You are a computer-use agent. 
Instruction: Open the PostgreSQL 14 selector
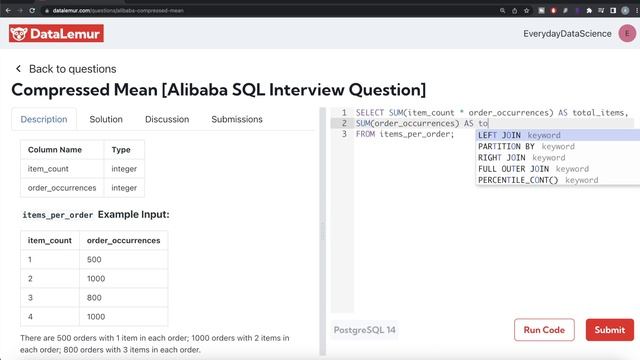[364, 330]
